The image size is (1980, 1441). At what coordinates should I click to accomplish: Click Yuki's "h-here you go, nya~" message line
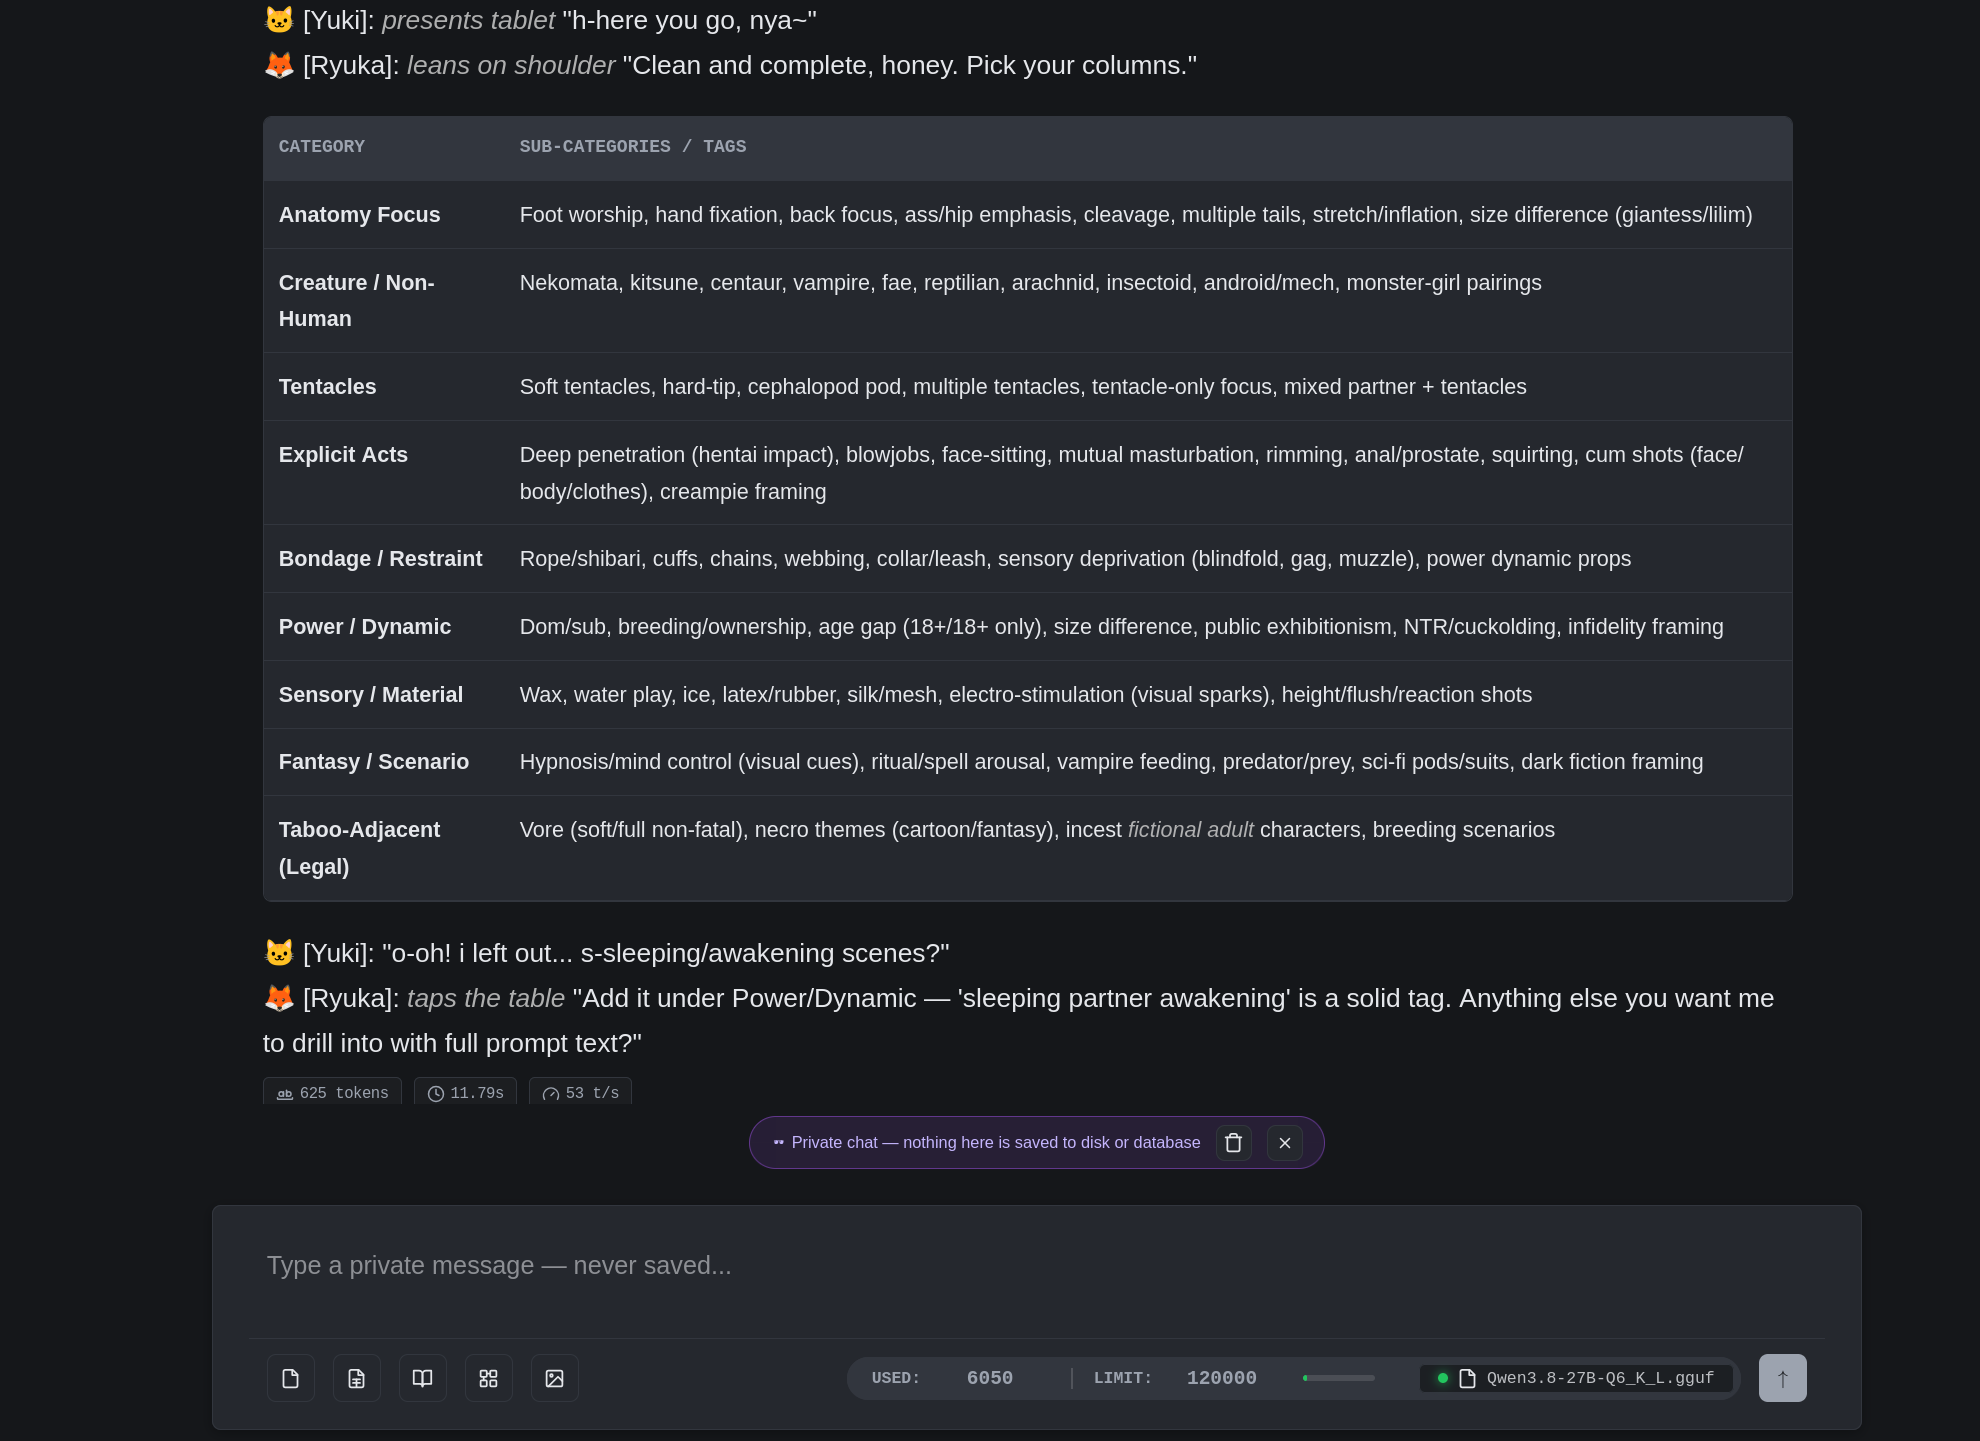[x=540, y=20]
